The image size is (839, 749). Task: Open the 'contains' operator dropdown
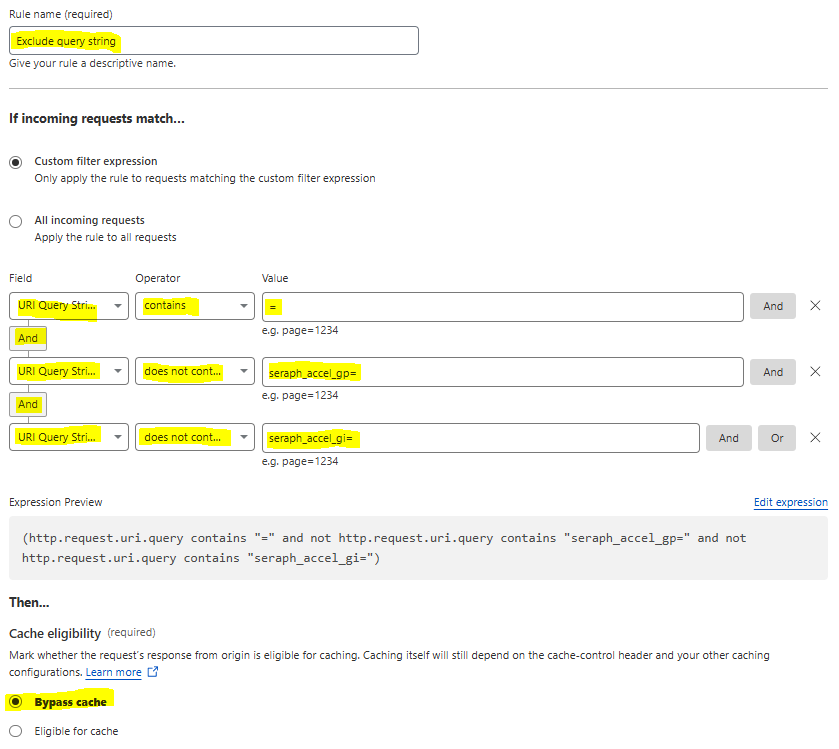(195, 306)
